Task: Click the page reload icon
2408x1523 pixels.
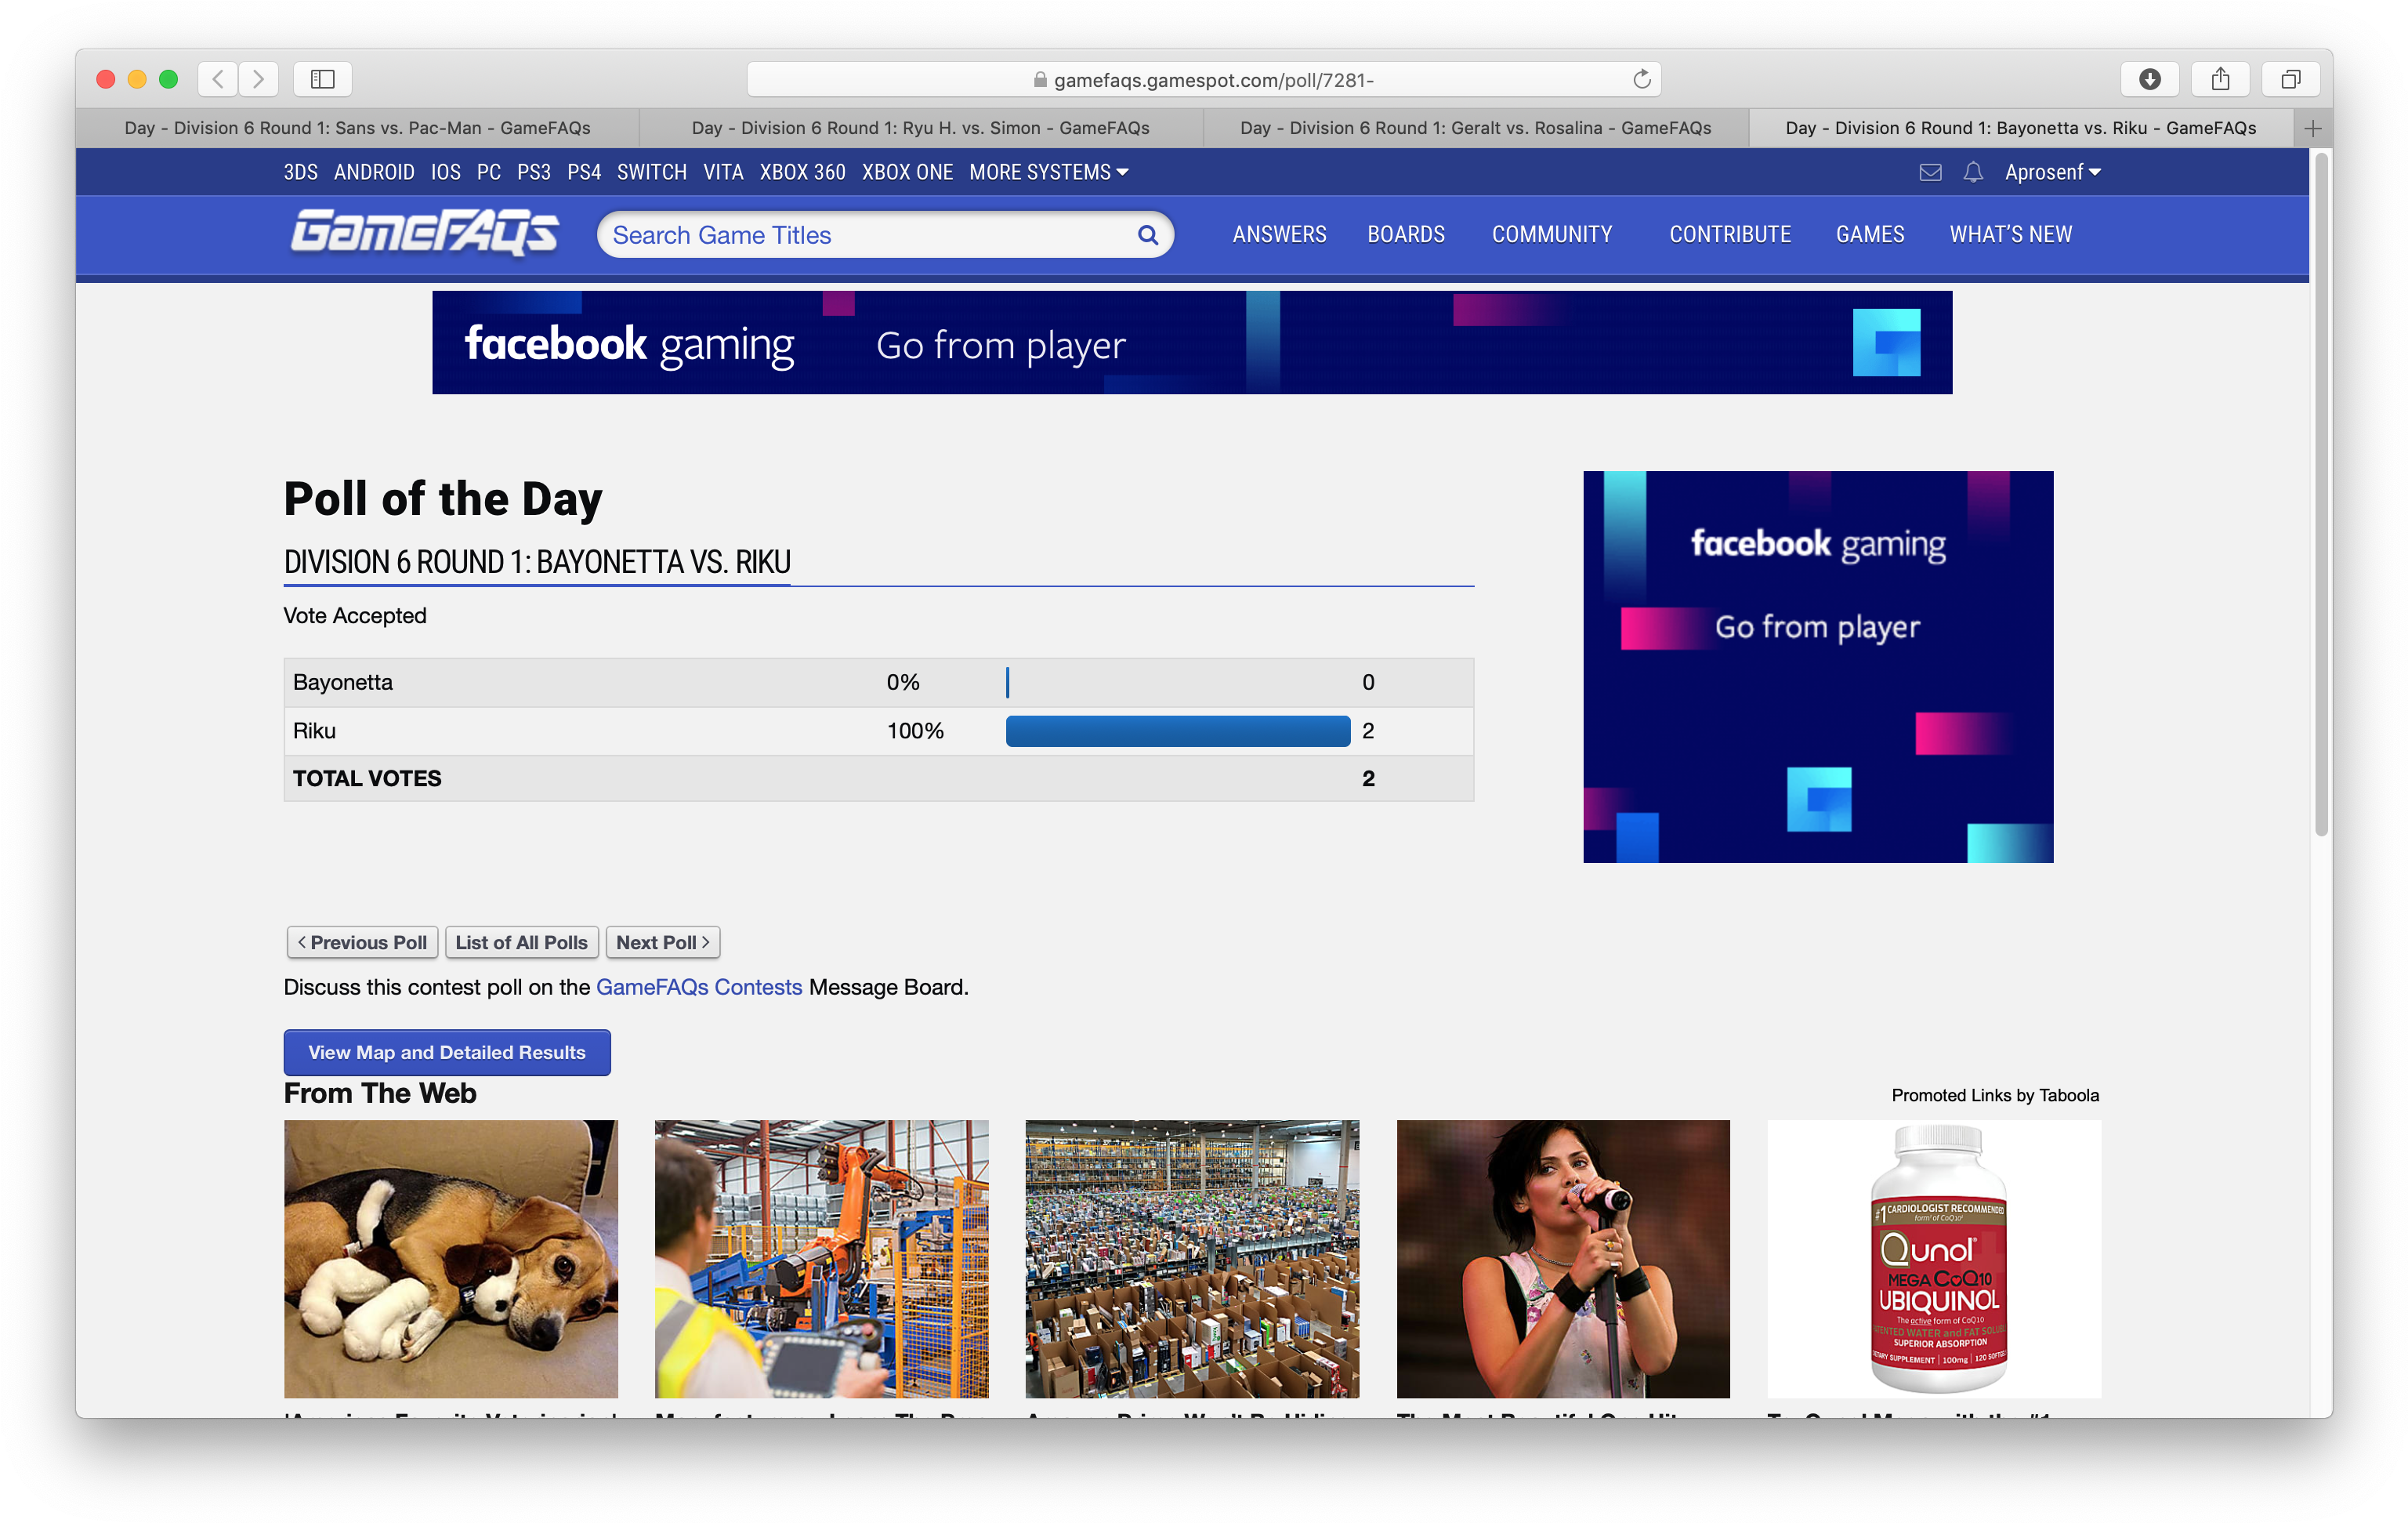Action: [x=1641, y=79]
